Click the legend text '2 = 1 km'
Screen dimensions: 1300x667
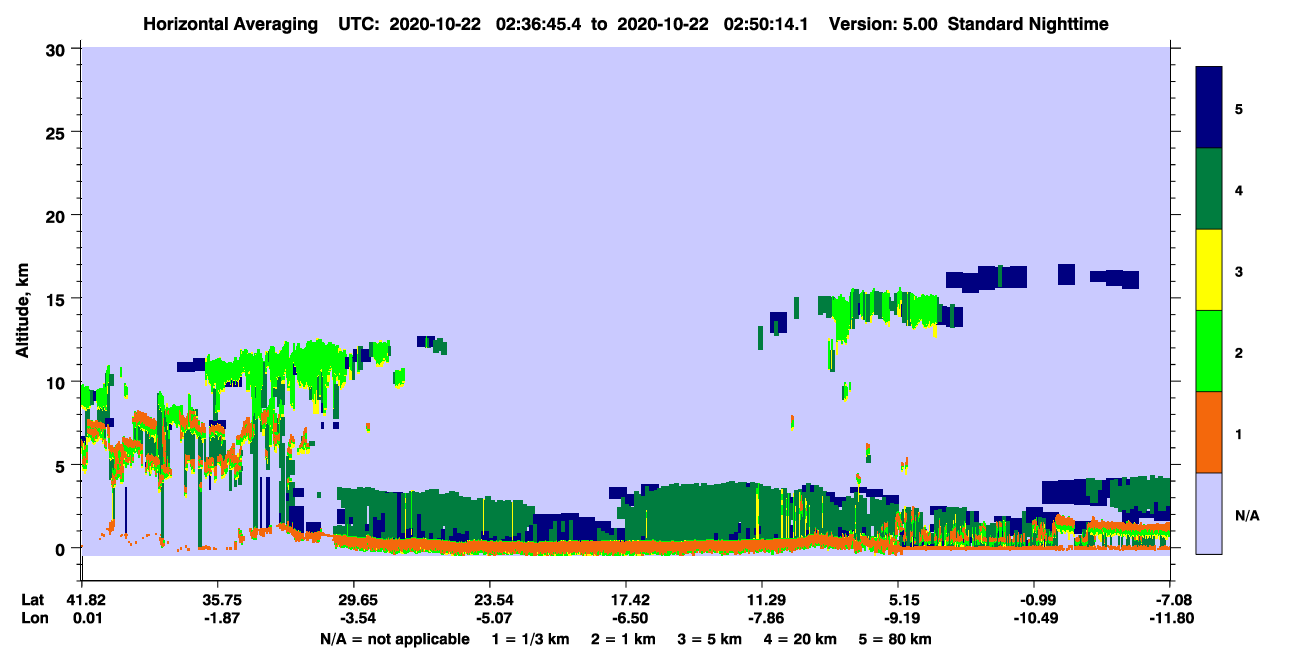click(x=624, y=639)
